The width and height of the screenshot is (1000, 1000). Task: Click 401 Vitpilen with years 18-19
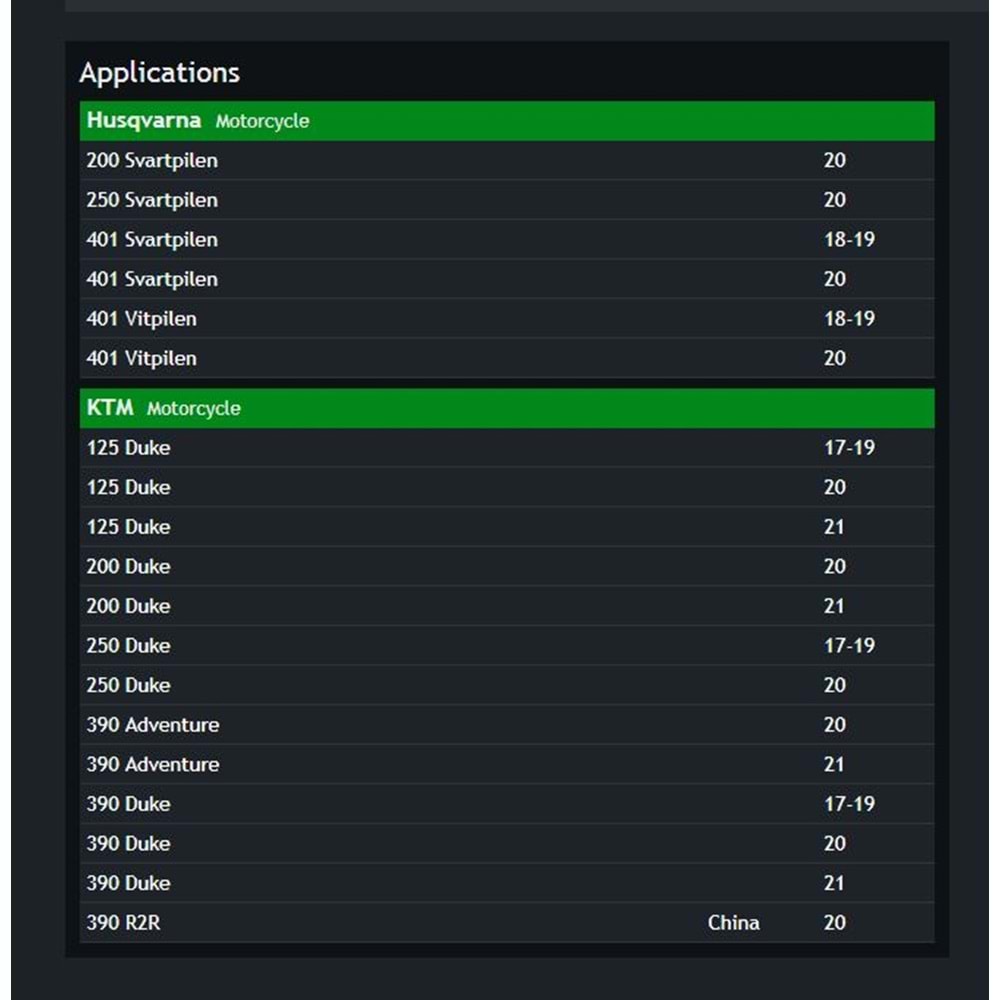(142, 319)
